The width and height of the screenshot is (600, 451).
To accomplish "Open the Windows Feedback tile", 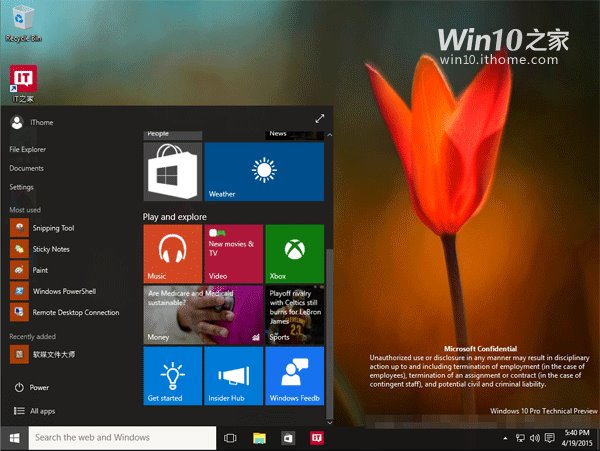I will 295,376.
